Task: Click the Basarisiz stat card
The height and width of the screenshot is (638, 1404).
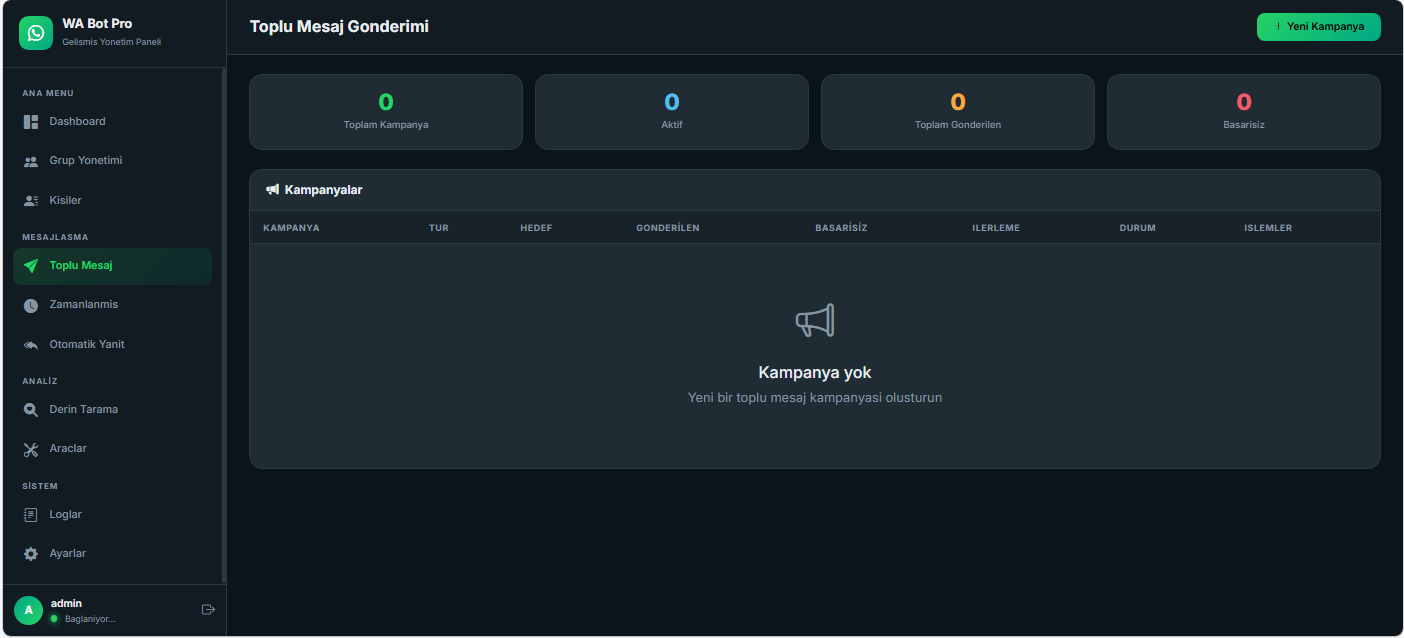Action: [1243, 112]
